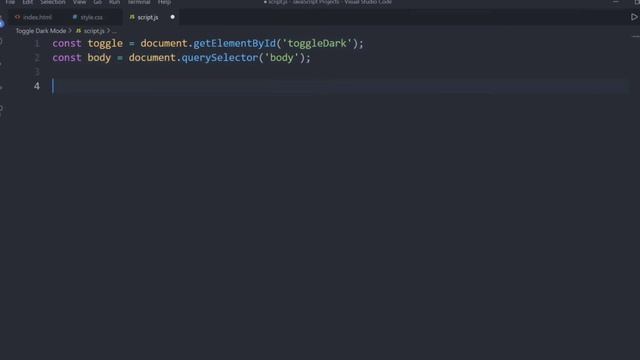Open the View menu
The image size is (640, 360).
click(x=80, y=2)
